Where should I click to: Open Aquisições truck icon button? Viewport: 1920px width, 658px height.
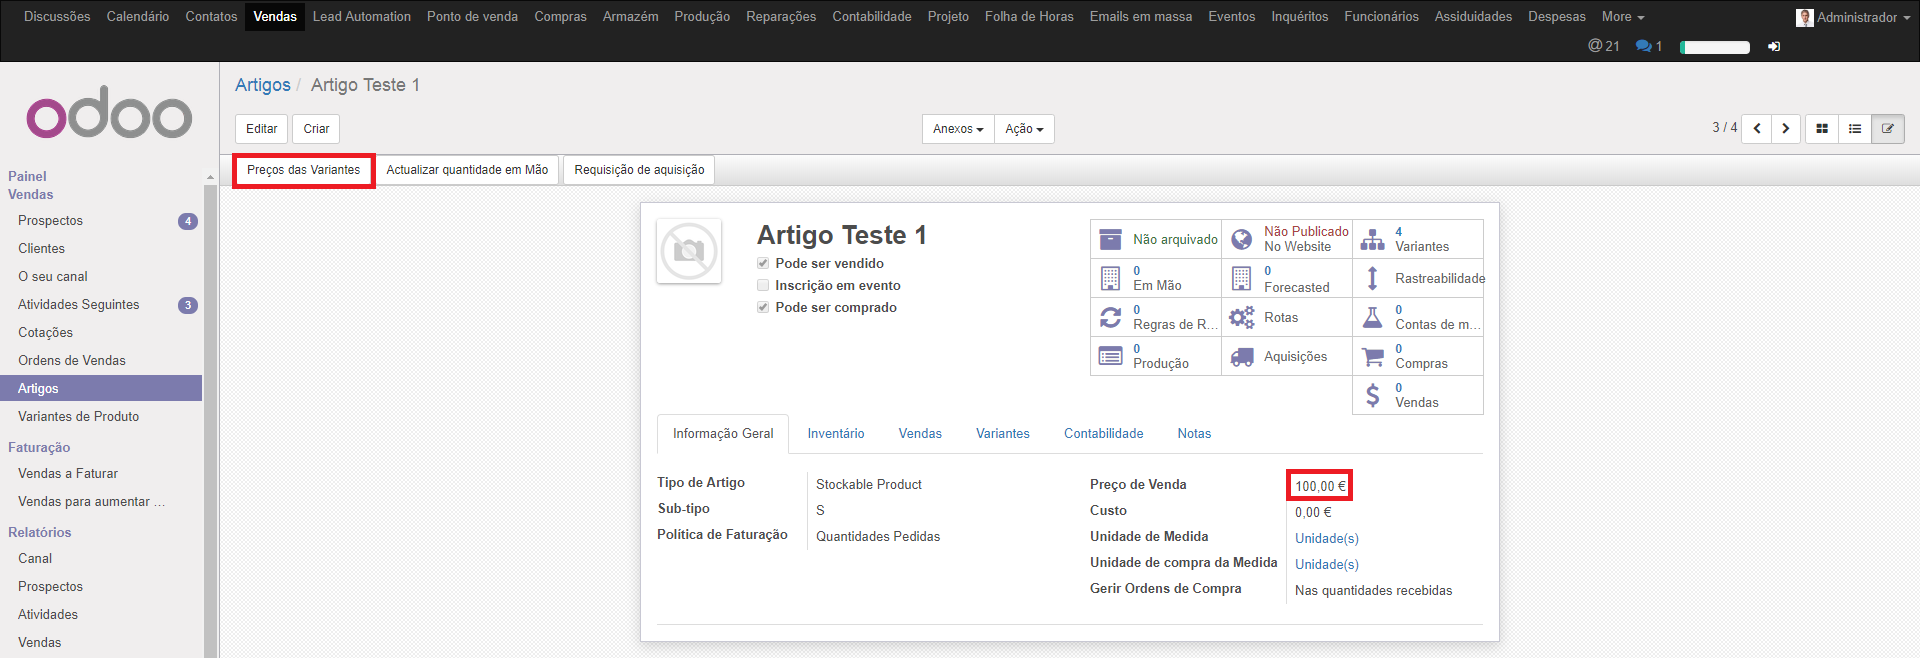1286,357
